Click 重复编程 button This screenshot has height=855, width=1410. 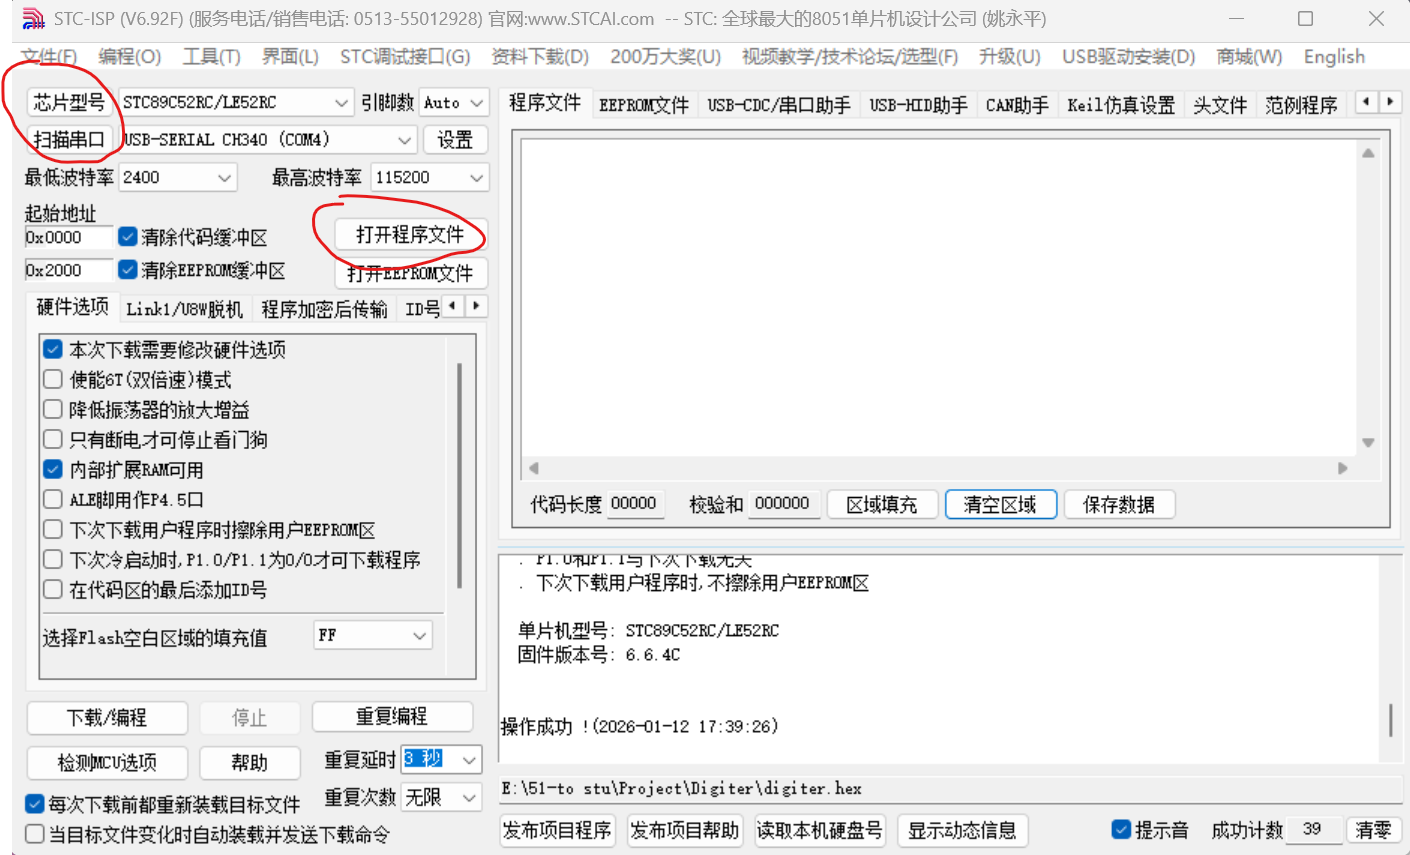[x=392, y=717]
